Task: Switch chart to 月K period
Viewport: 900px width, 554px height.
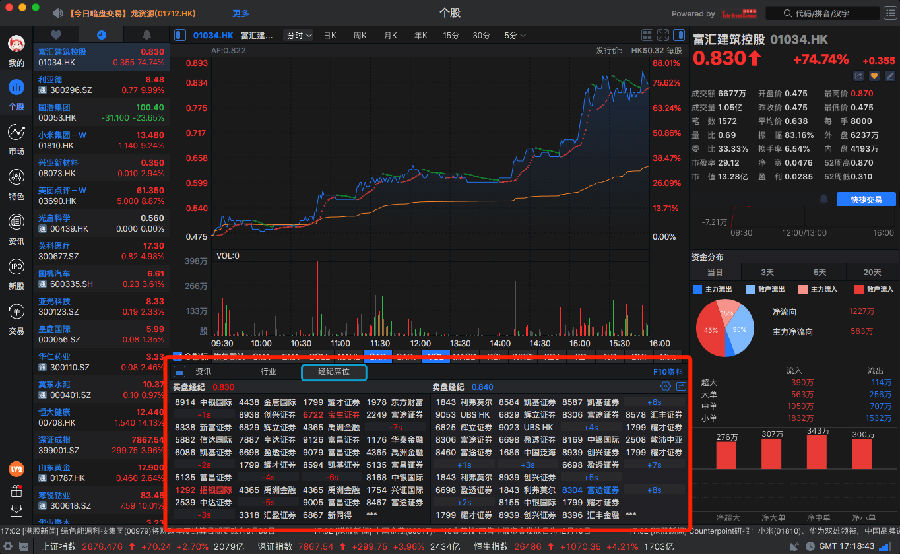Action: [390, 36]
